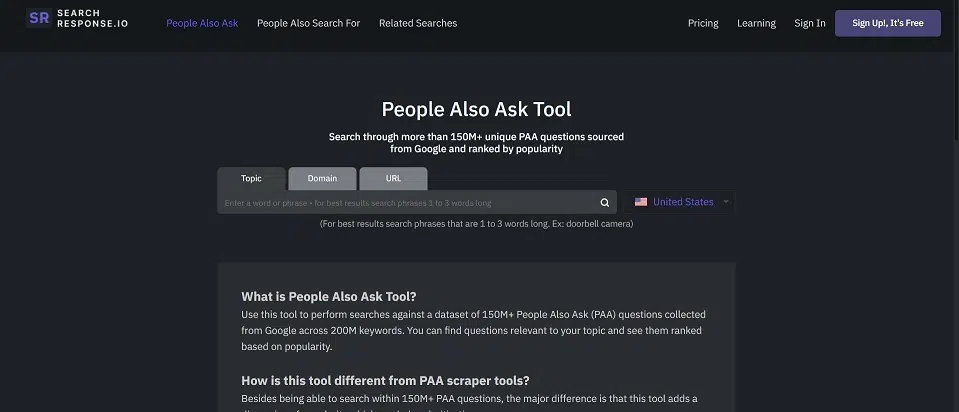
Task: Switch to the URL tab
Action: (393, 178)
